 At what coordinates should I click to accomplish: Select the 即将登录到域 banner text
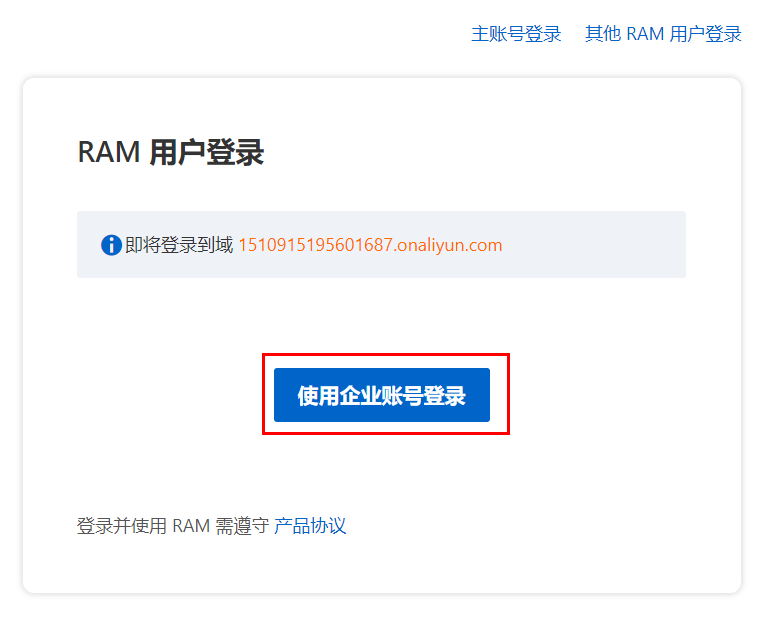point(179,245)
